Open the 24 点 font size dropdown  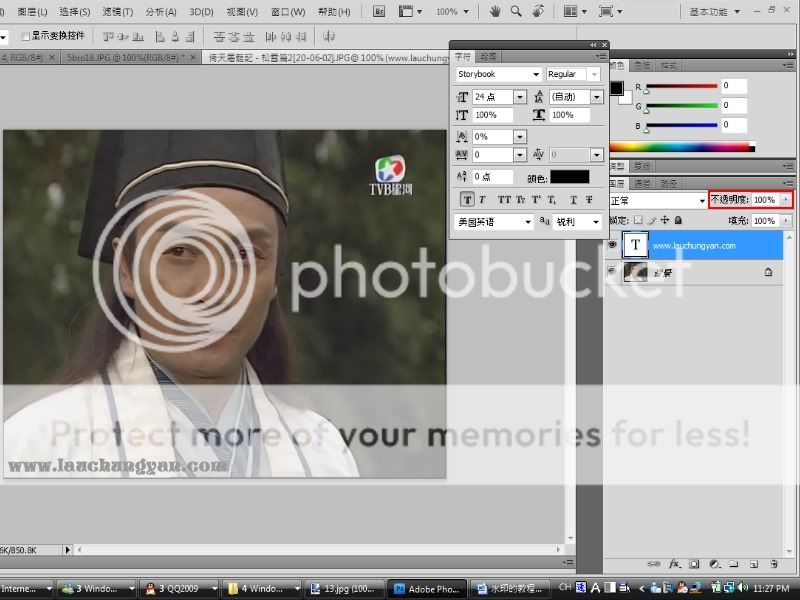[x=520, y=97]
